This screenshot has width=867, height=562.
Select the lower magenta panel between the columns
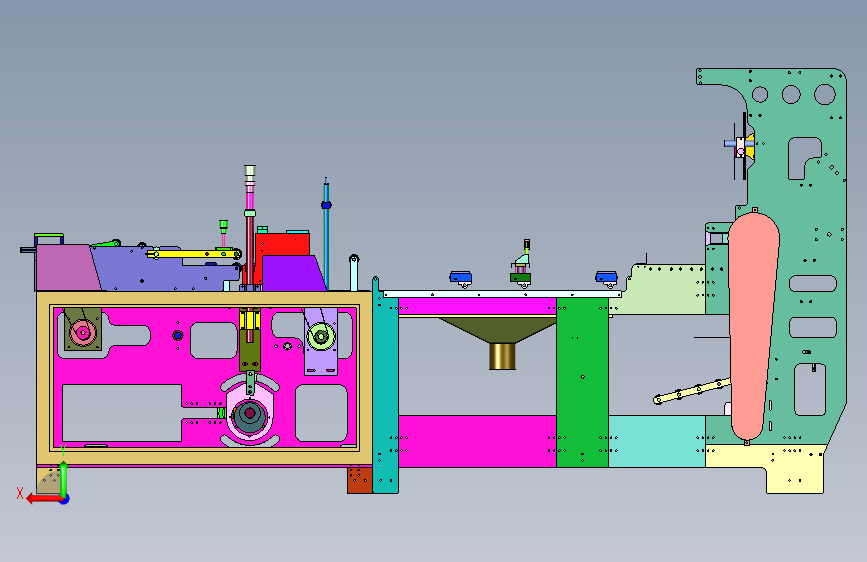477,441
